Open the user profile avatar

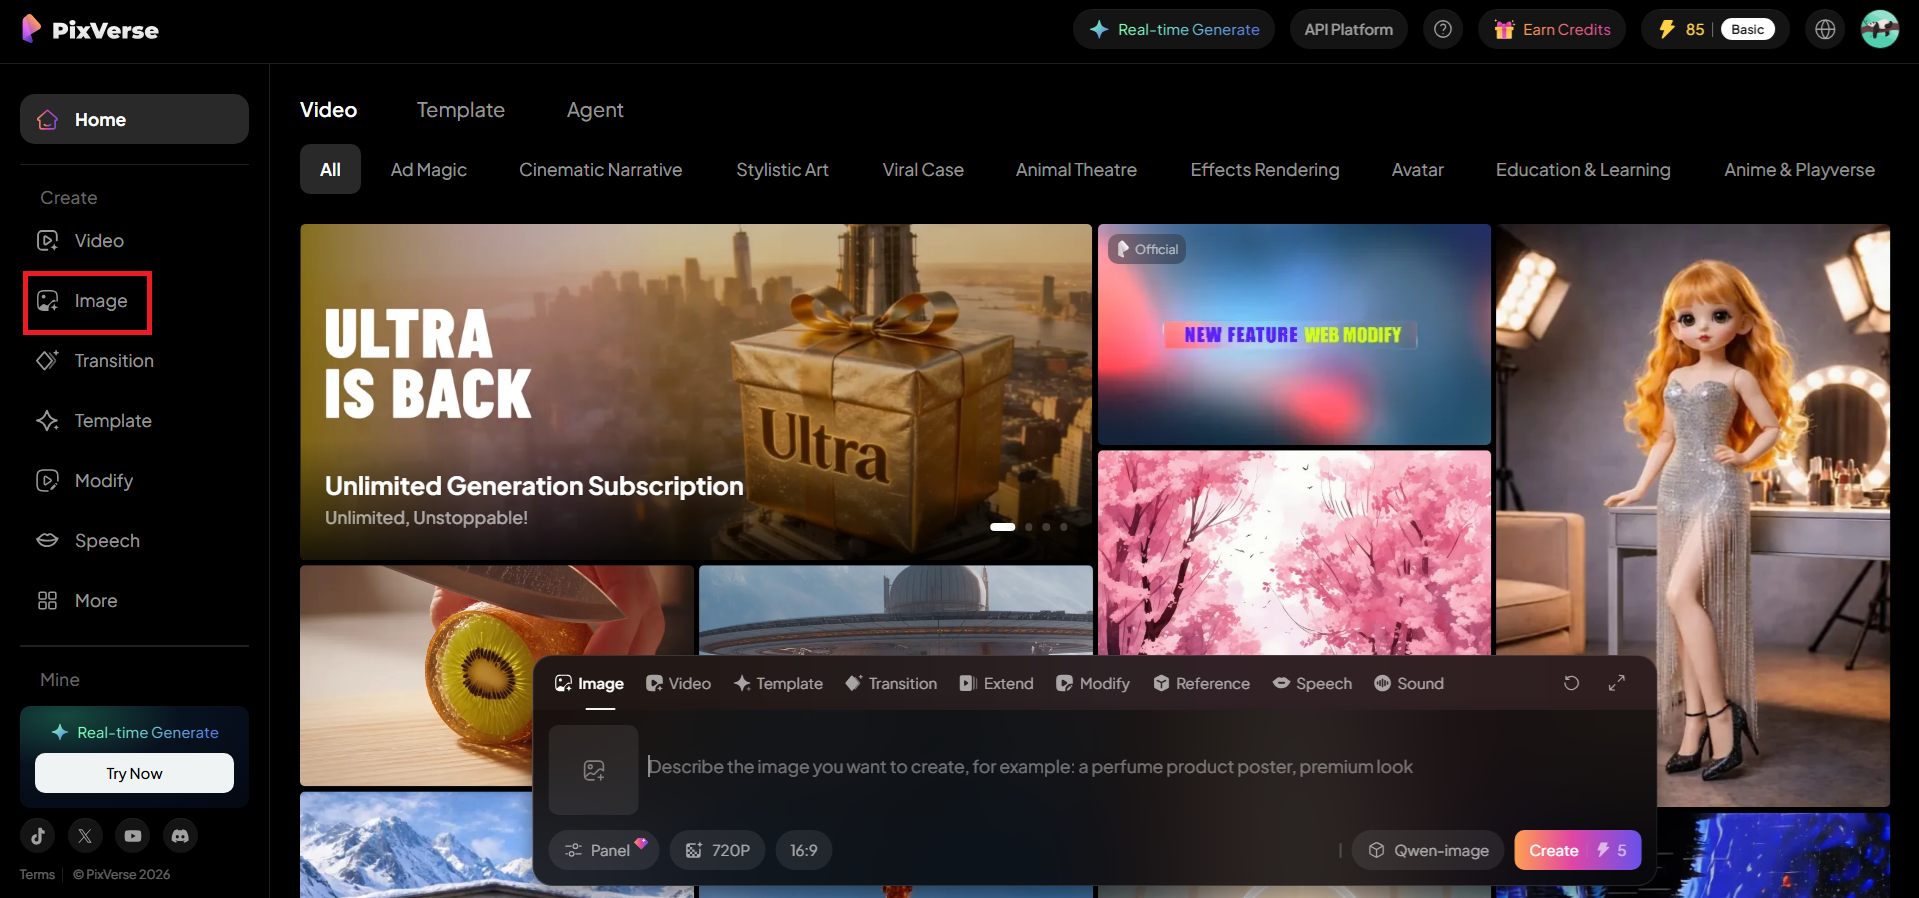coord(1880,29)
